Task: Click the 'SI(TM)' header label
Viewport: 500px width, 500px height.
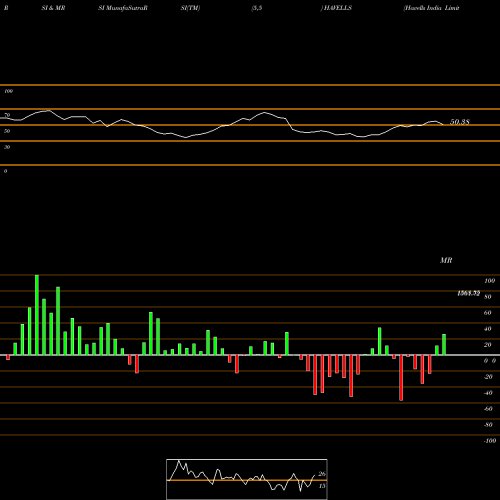Action: [190, 8]
